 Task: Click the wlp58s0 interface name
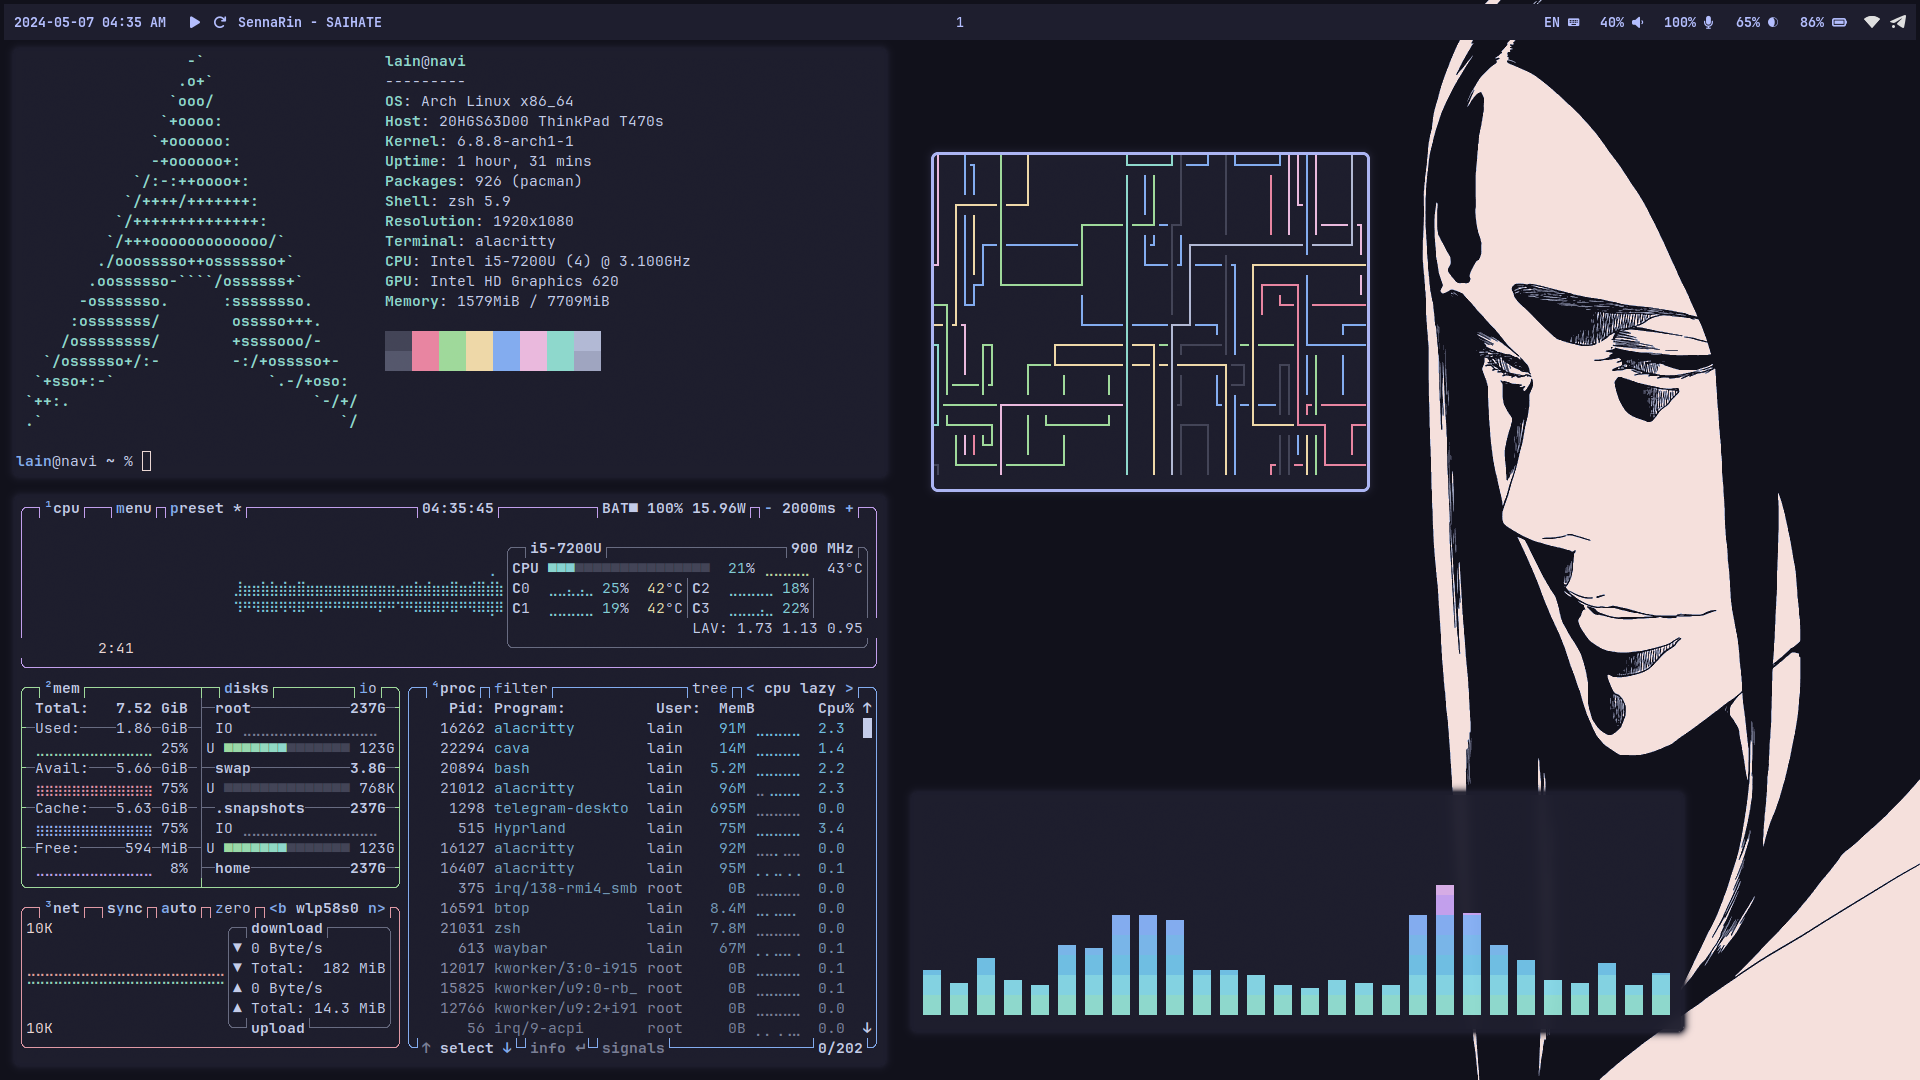click(328, 908)
